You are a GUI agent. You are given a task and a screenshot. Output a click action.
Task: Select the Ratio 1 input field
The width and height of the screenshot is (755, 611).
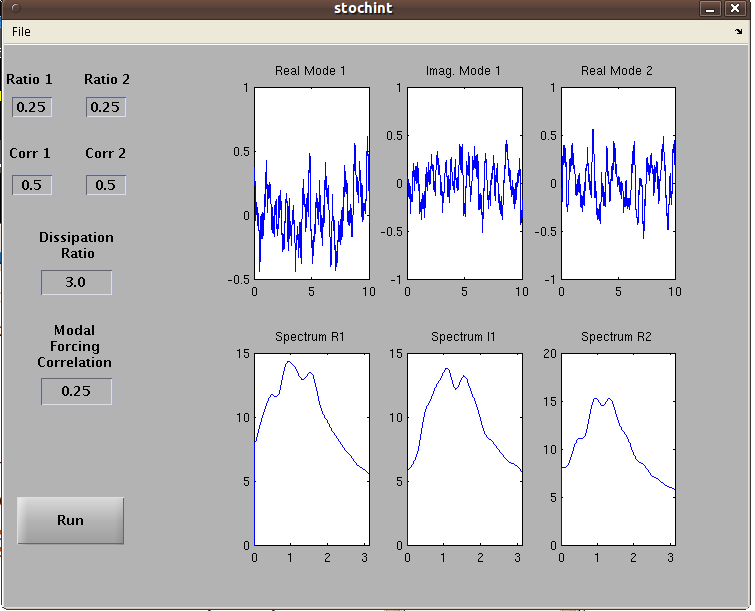(32, 107)
